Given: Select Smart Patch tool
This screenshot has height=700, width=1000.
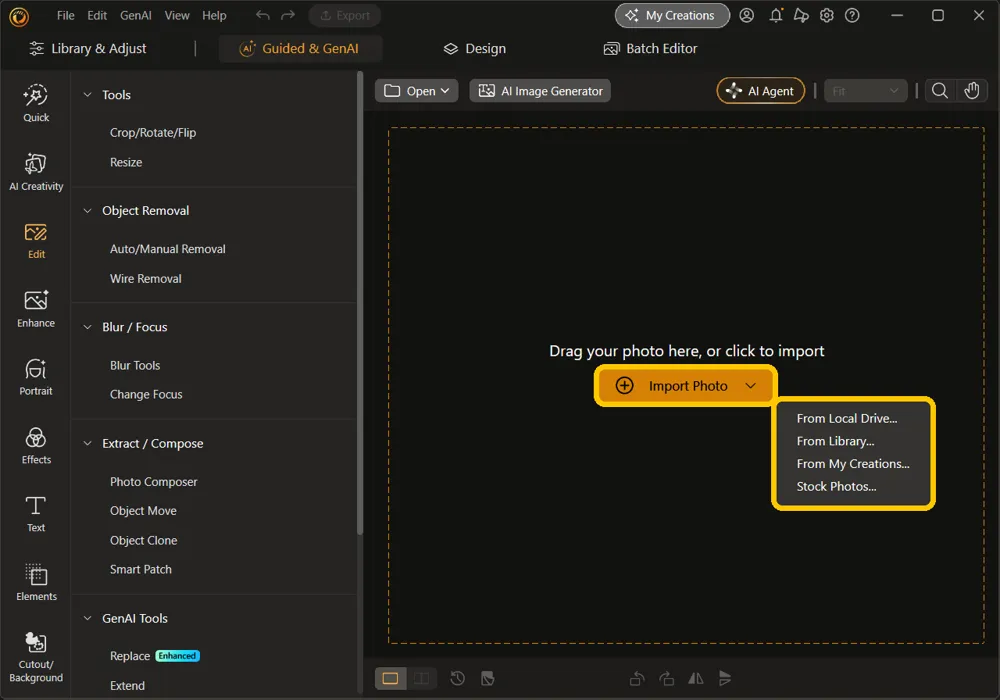Looking at the screenshot, I should point(141,569).
